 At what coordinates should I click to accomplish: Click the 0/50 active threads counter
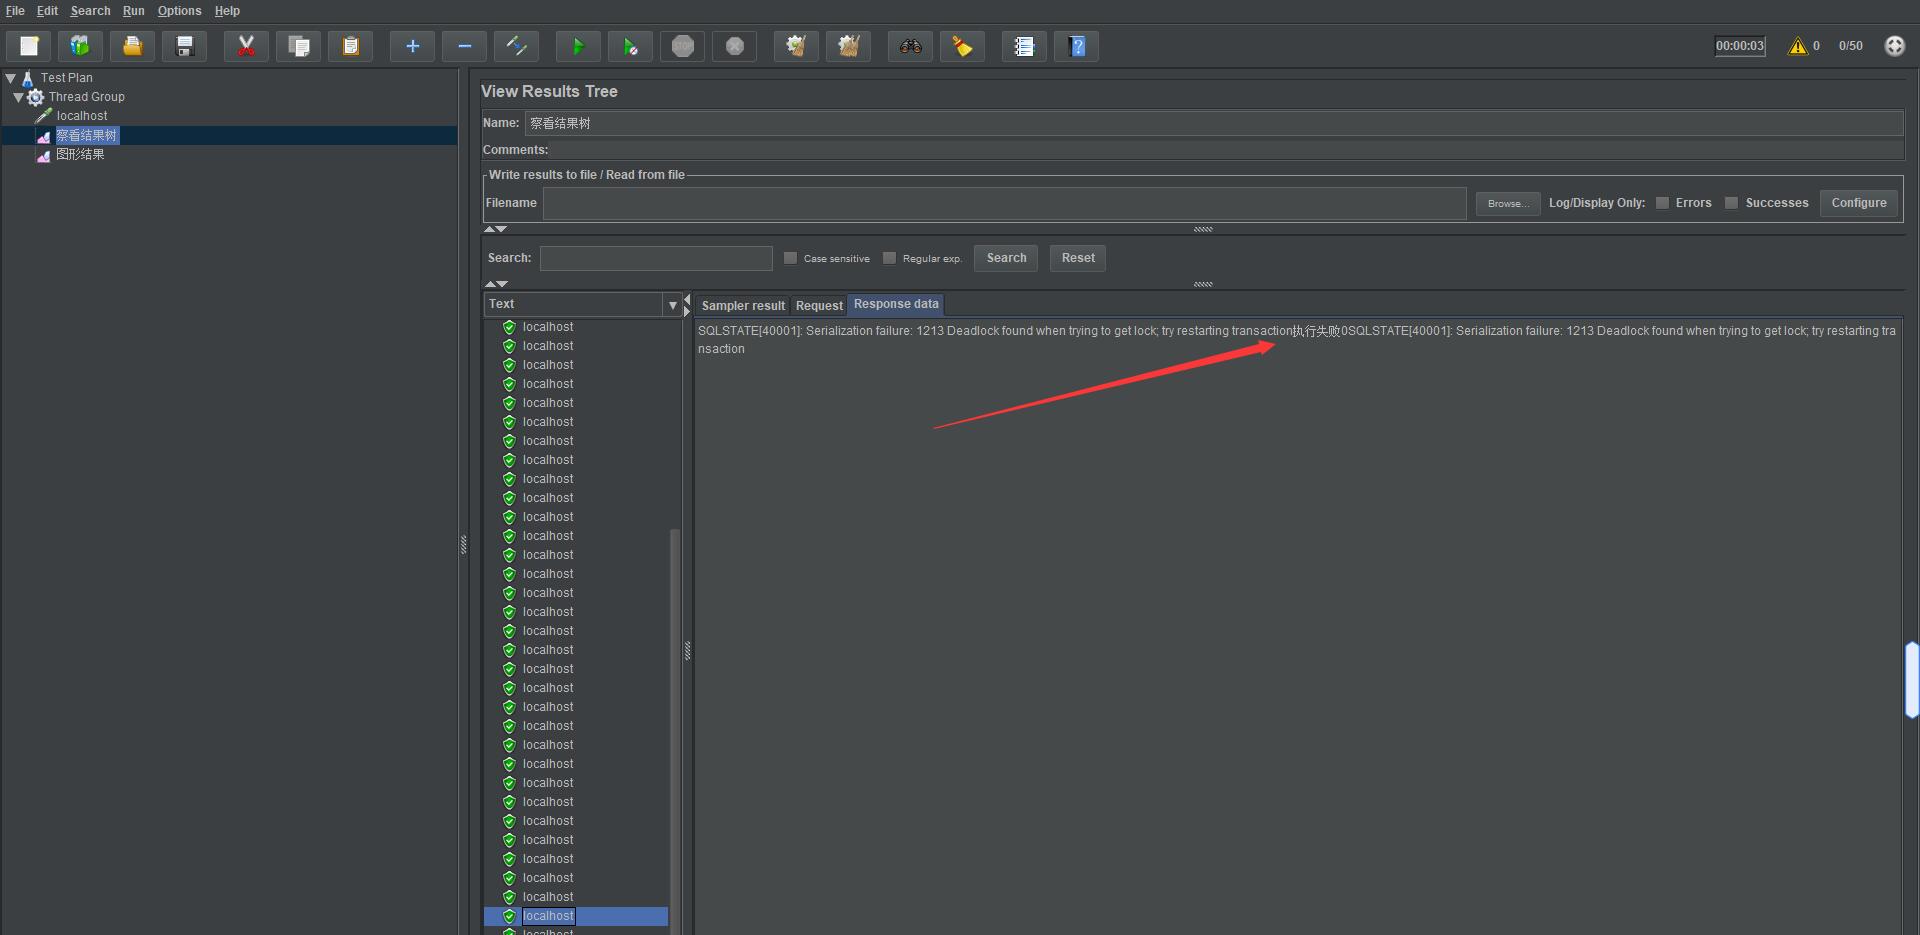1850,46
